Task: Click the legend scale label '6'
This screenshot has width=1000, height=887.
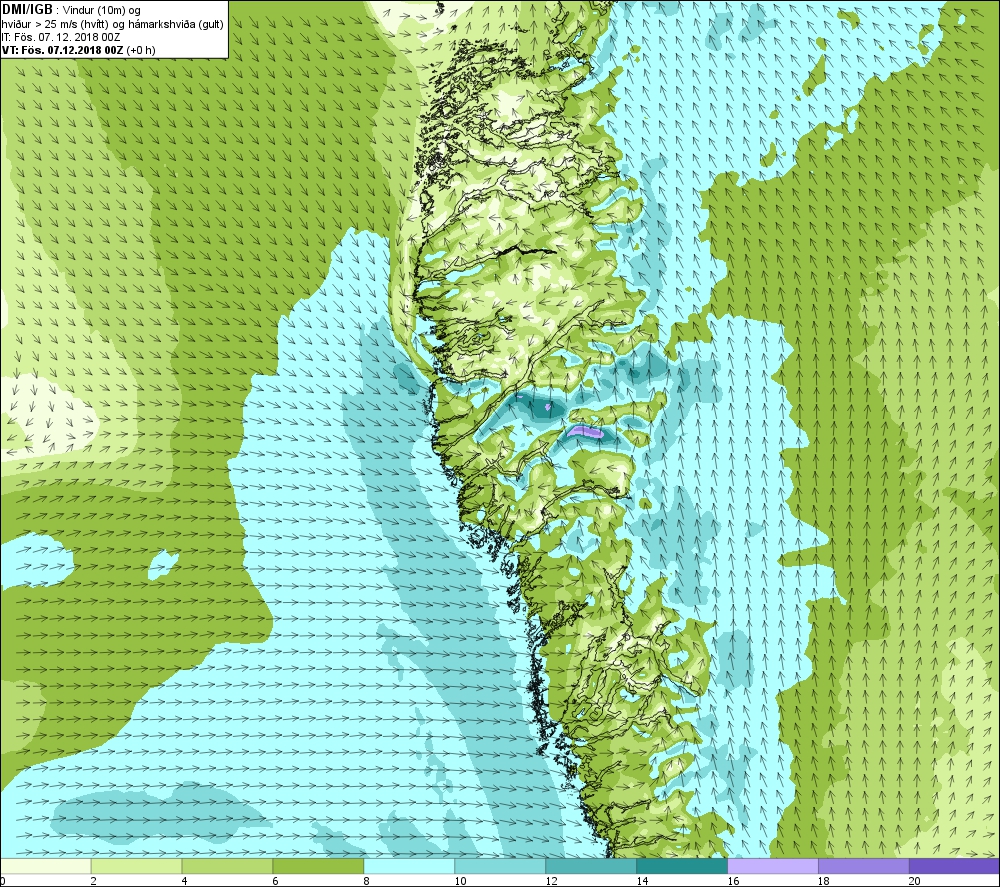Action: click(x=276, y=881)
